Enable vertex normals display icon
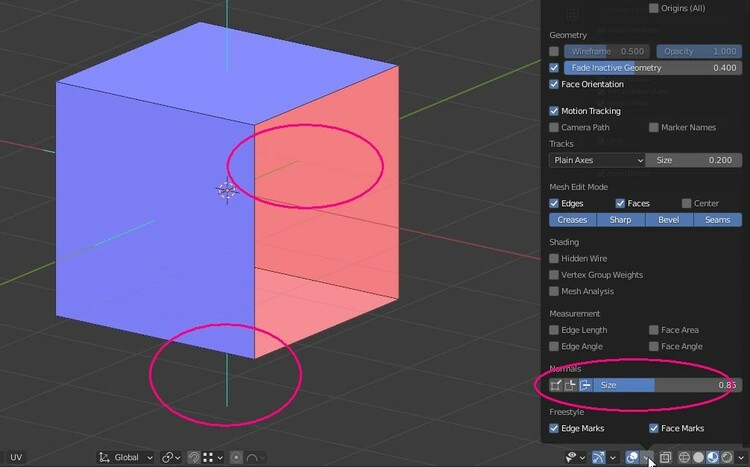Viewport: 750px width, 467px height. (556, 385)
